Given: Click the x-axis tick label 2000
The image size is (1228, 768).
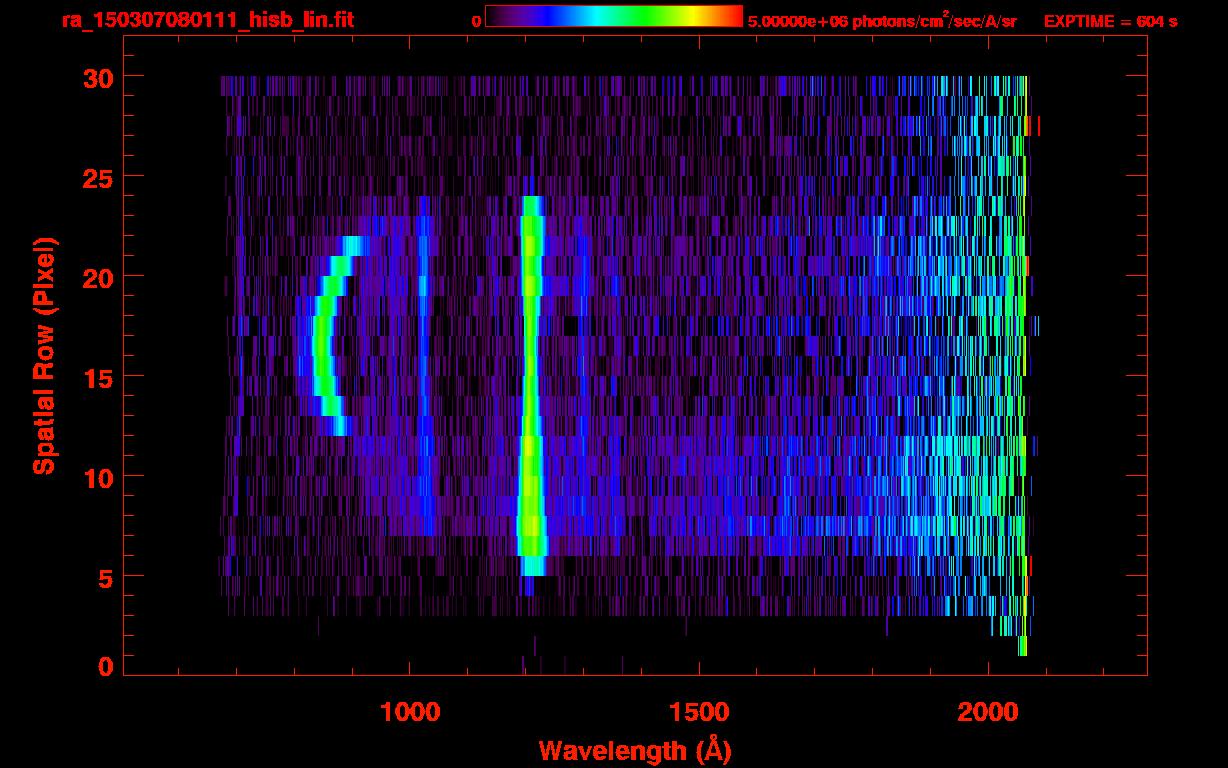Looking at the screenshot, I should (988, 712).
